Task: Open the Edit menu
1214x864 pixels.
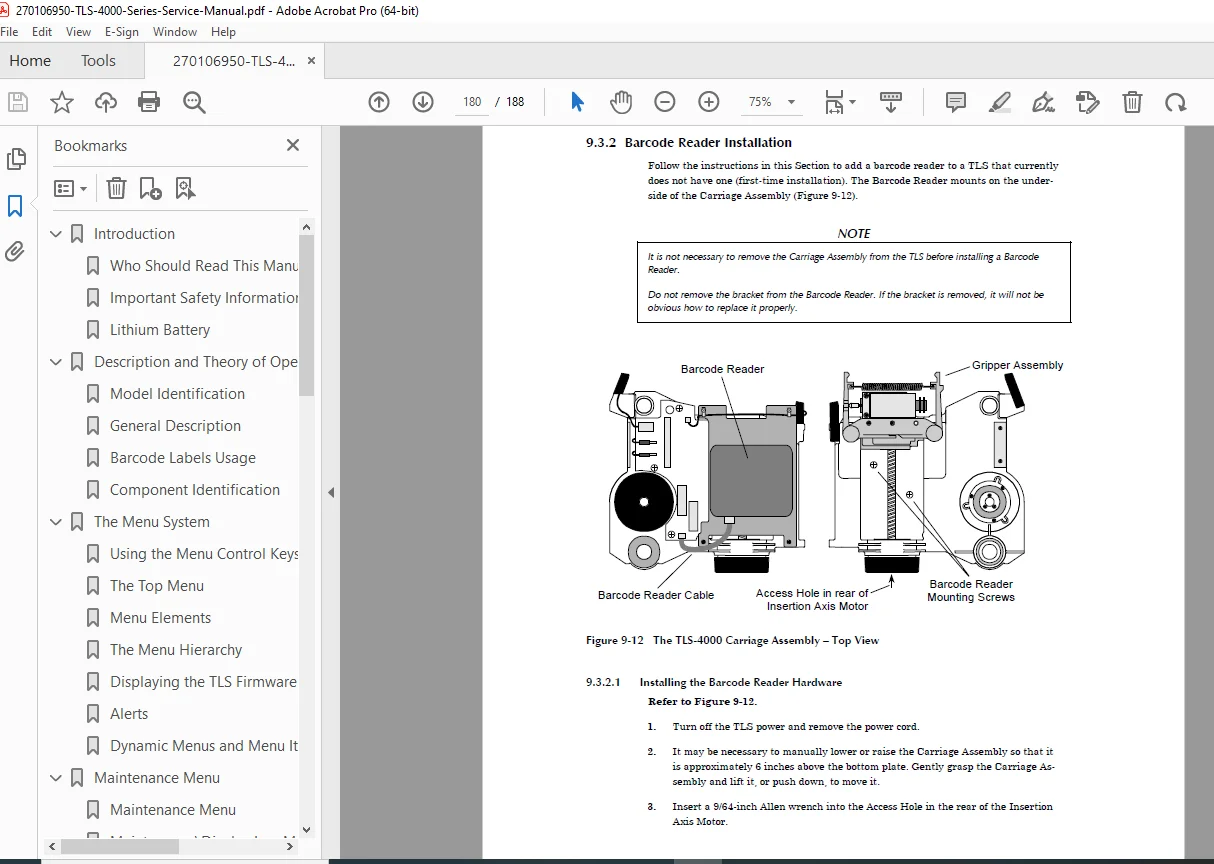Action: [42, 32]
